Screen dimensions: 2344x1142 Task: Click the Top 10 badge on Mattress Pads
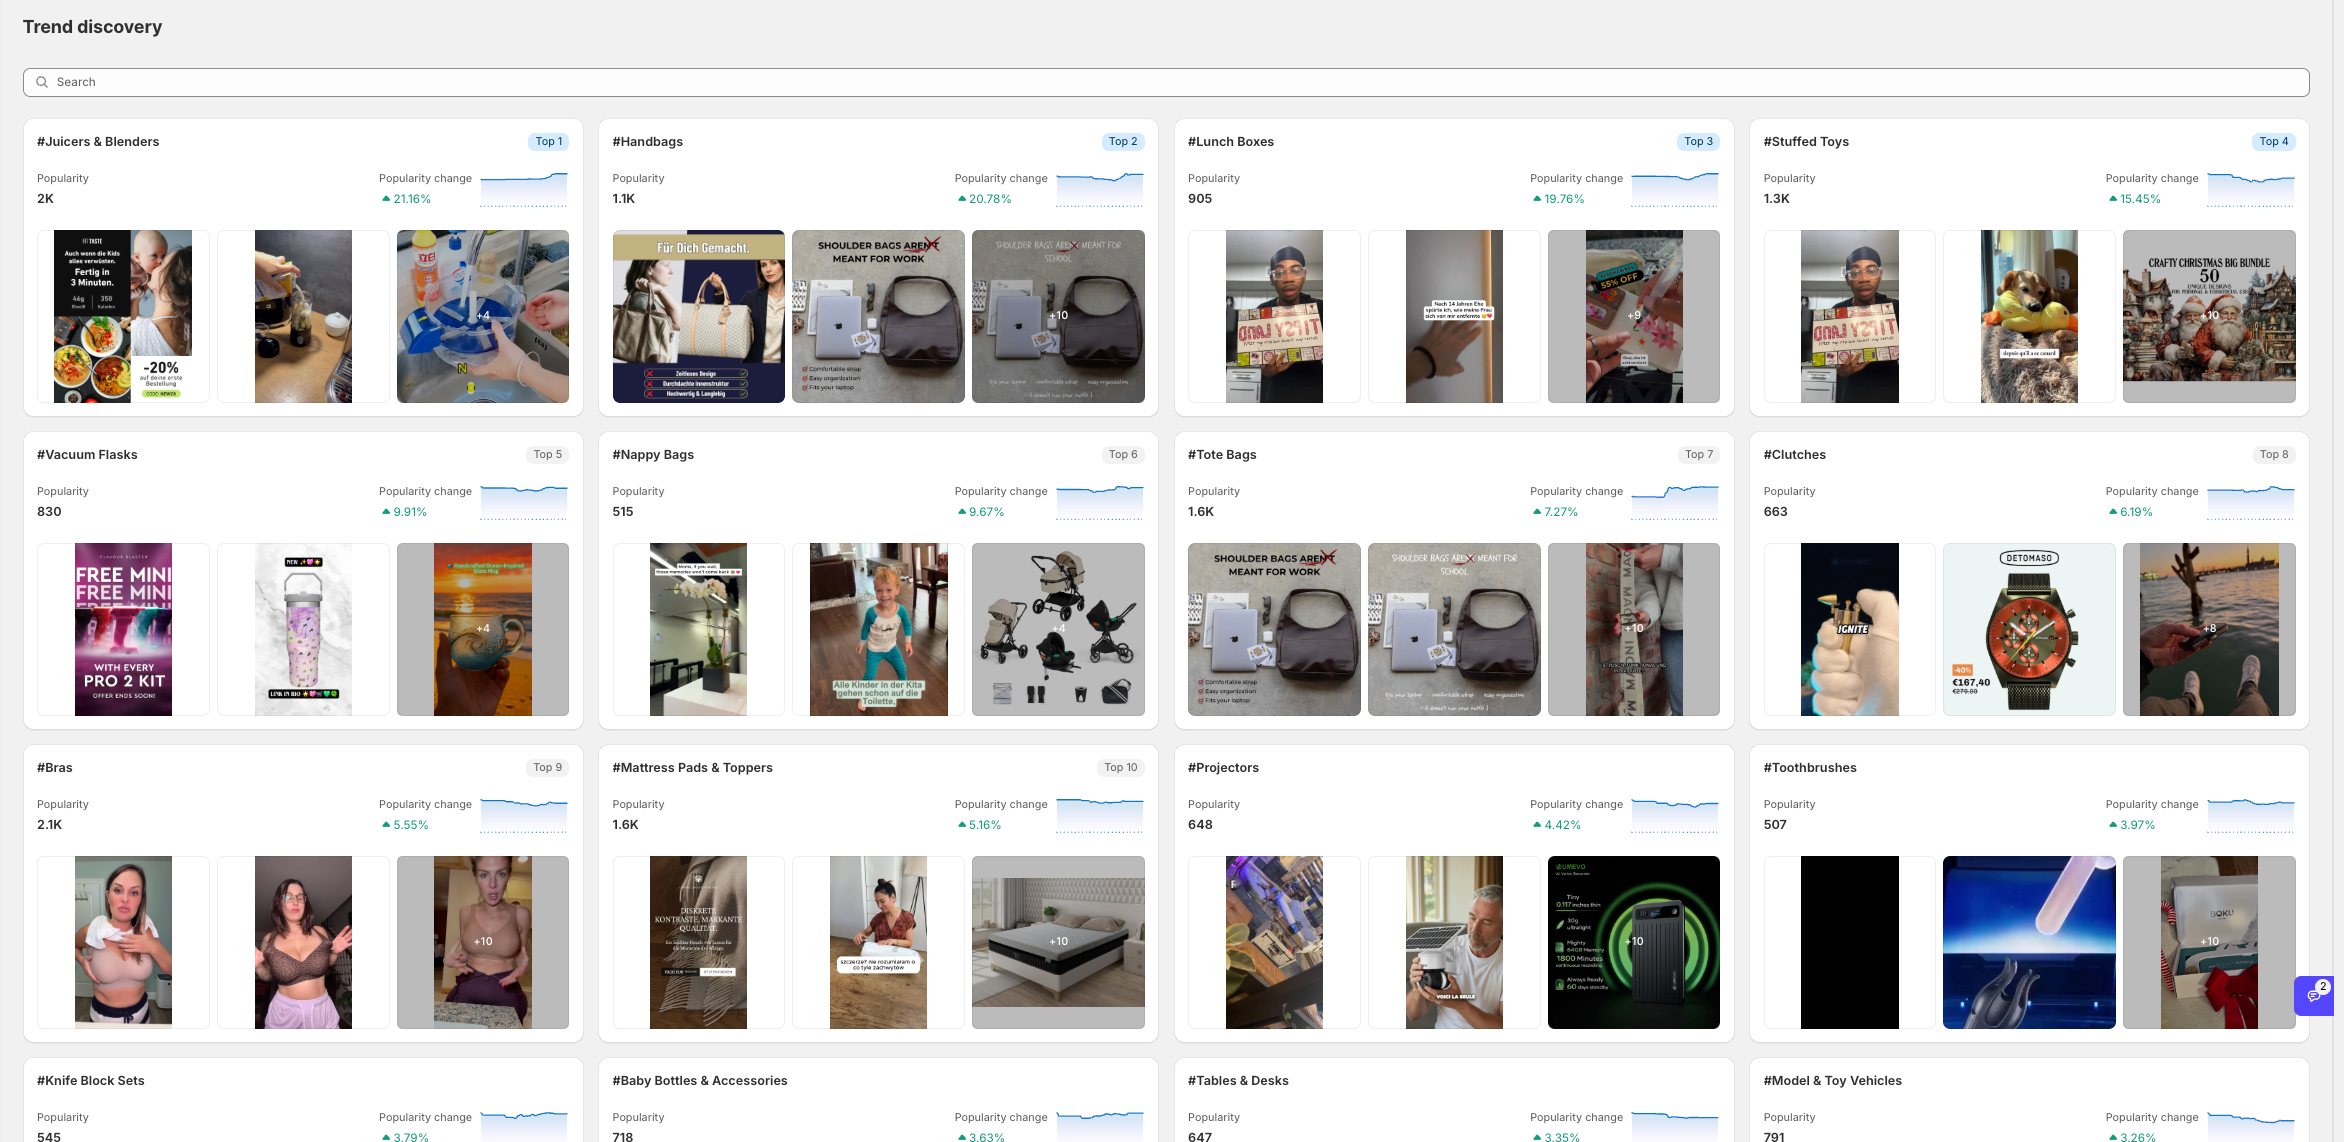pos(1120,768)
